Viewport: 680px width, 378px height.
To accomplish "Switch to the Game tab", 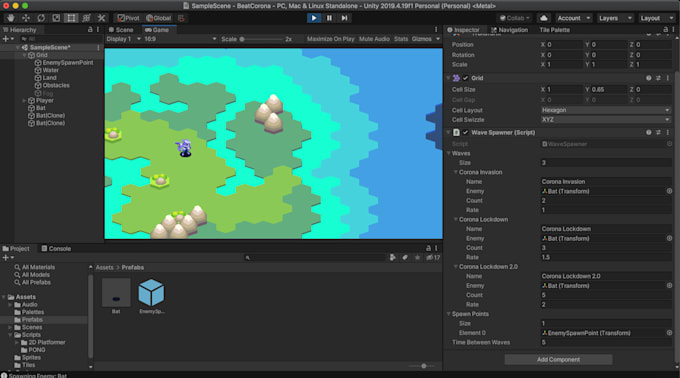I will coord(157,29).
